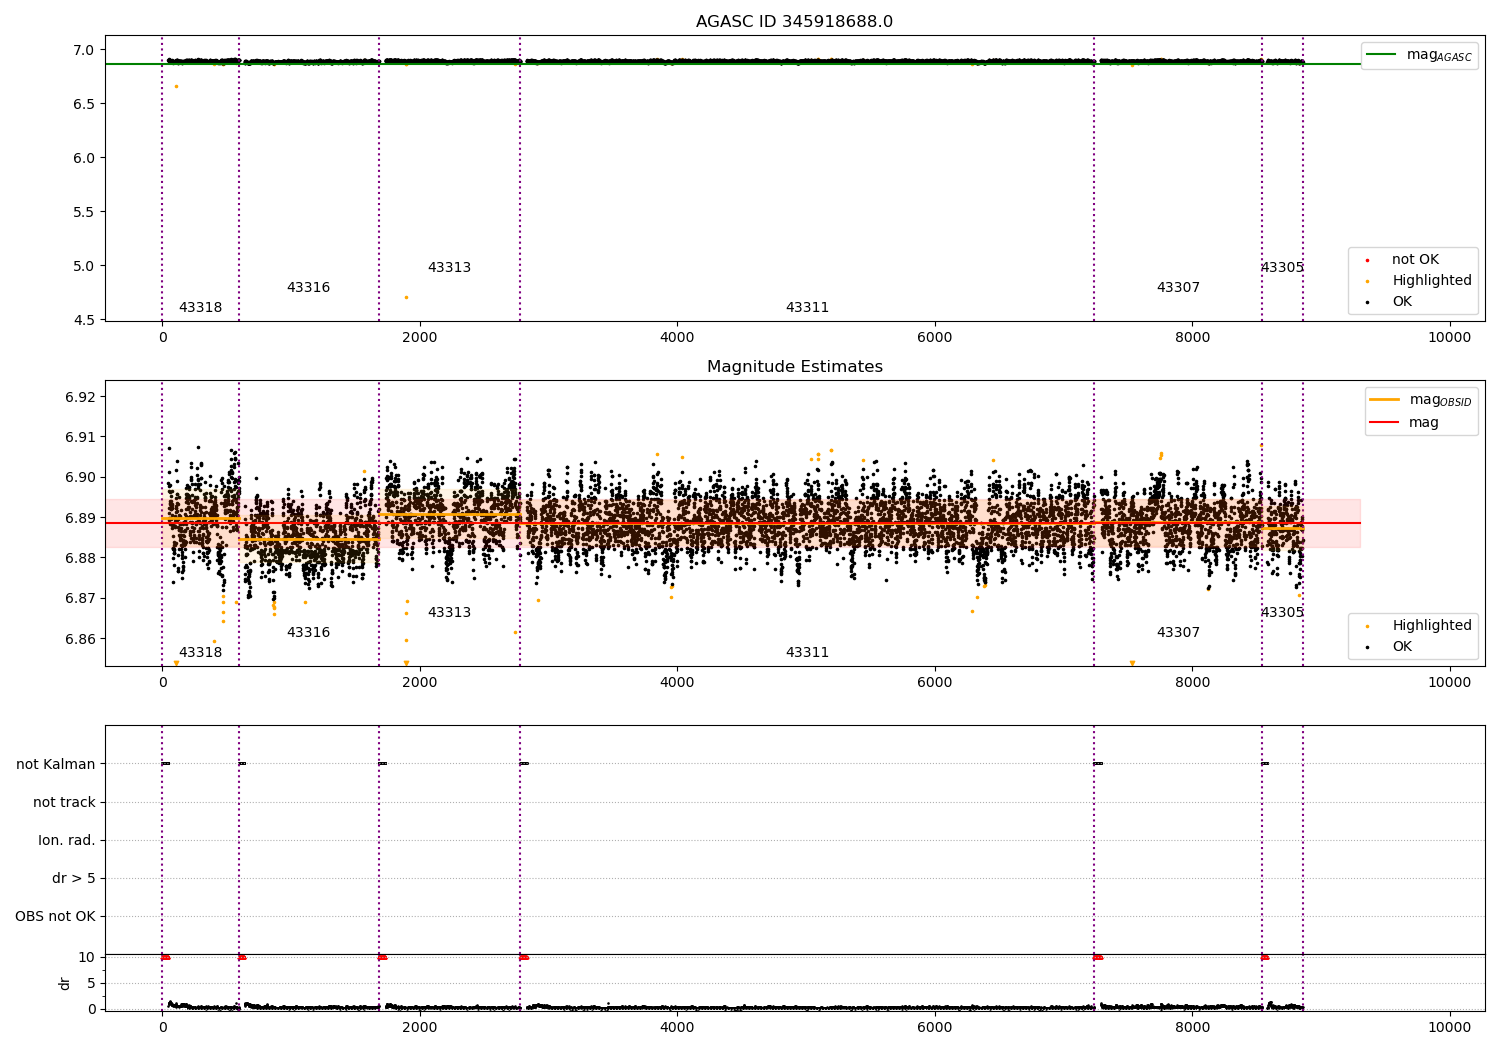Viewport: 1500px width, 1050px height.
Task: Click obsid label 43318 in top plot
Action: pyautogui.click(x=200, y=308)
